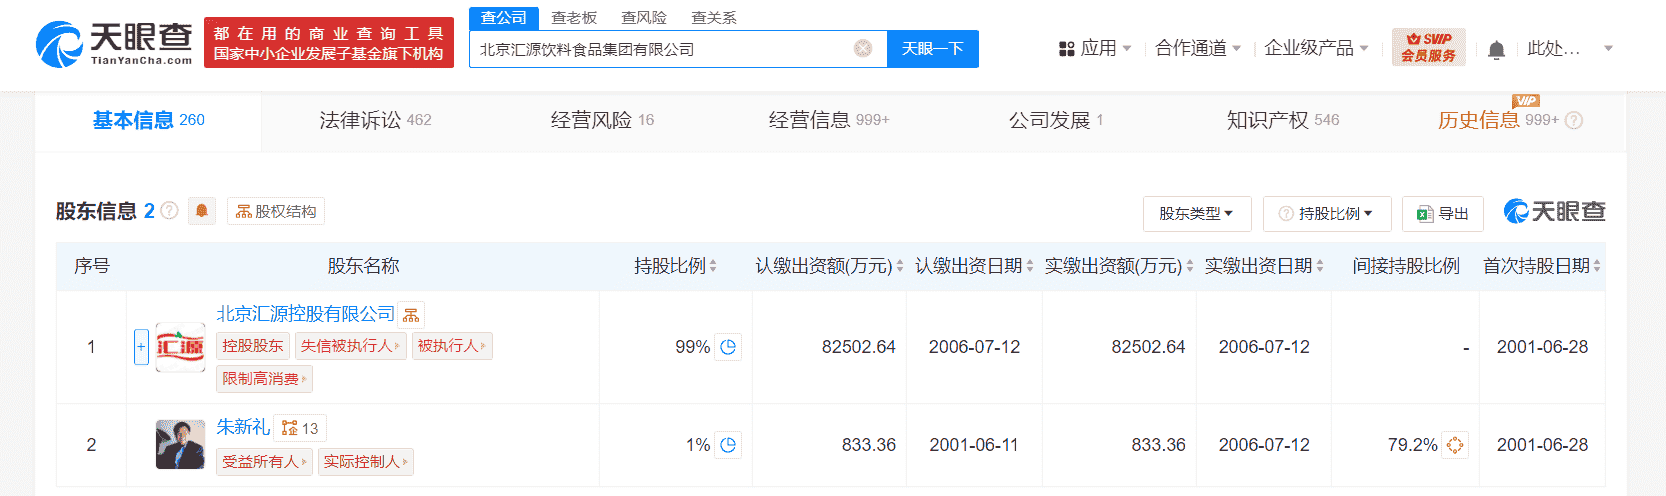Open the 持股比例 filter dropdown

click(1327, 213)
